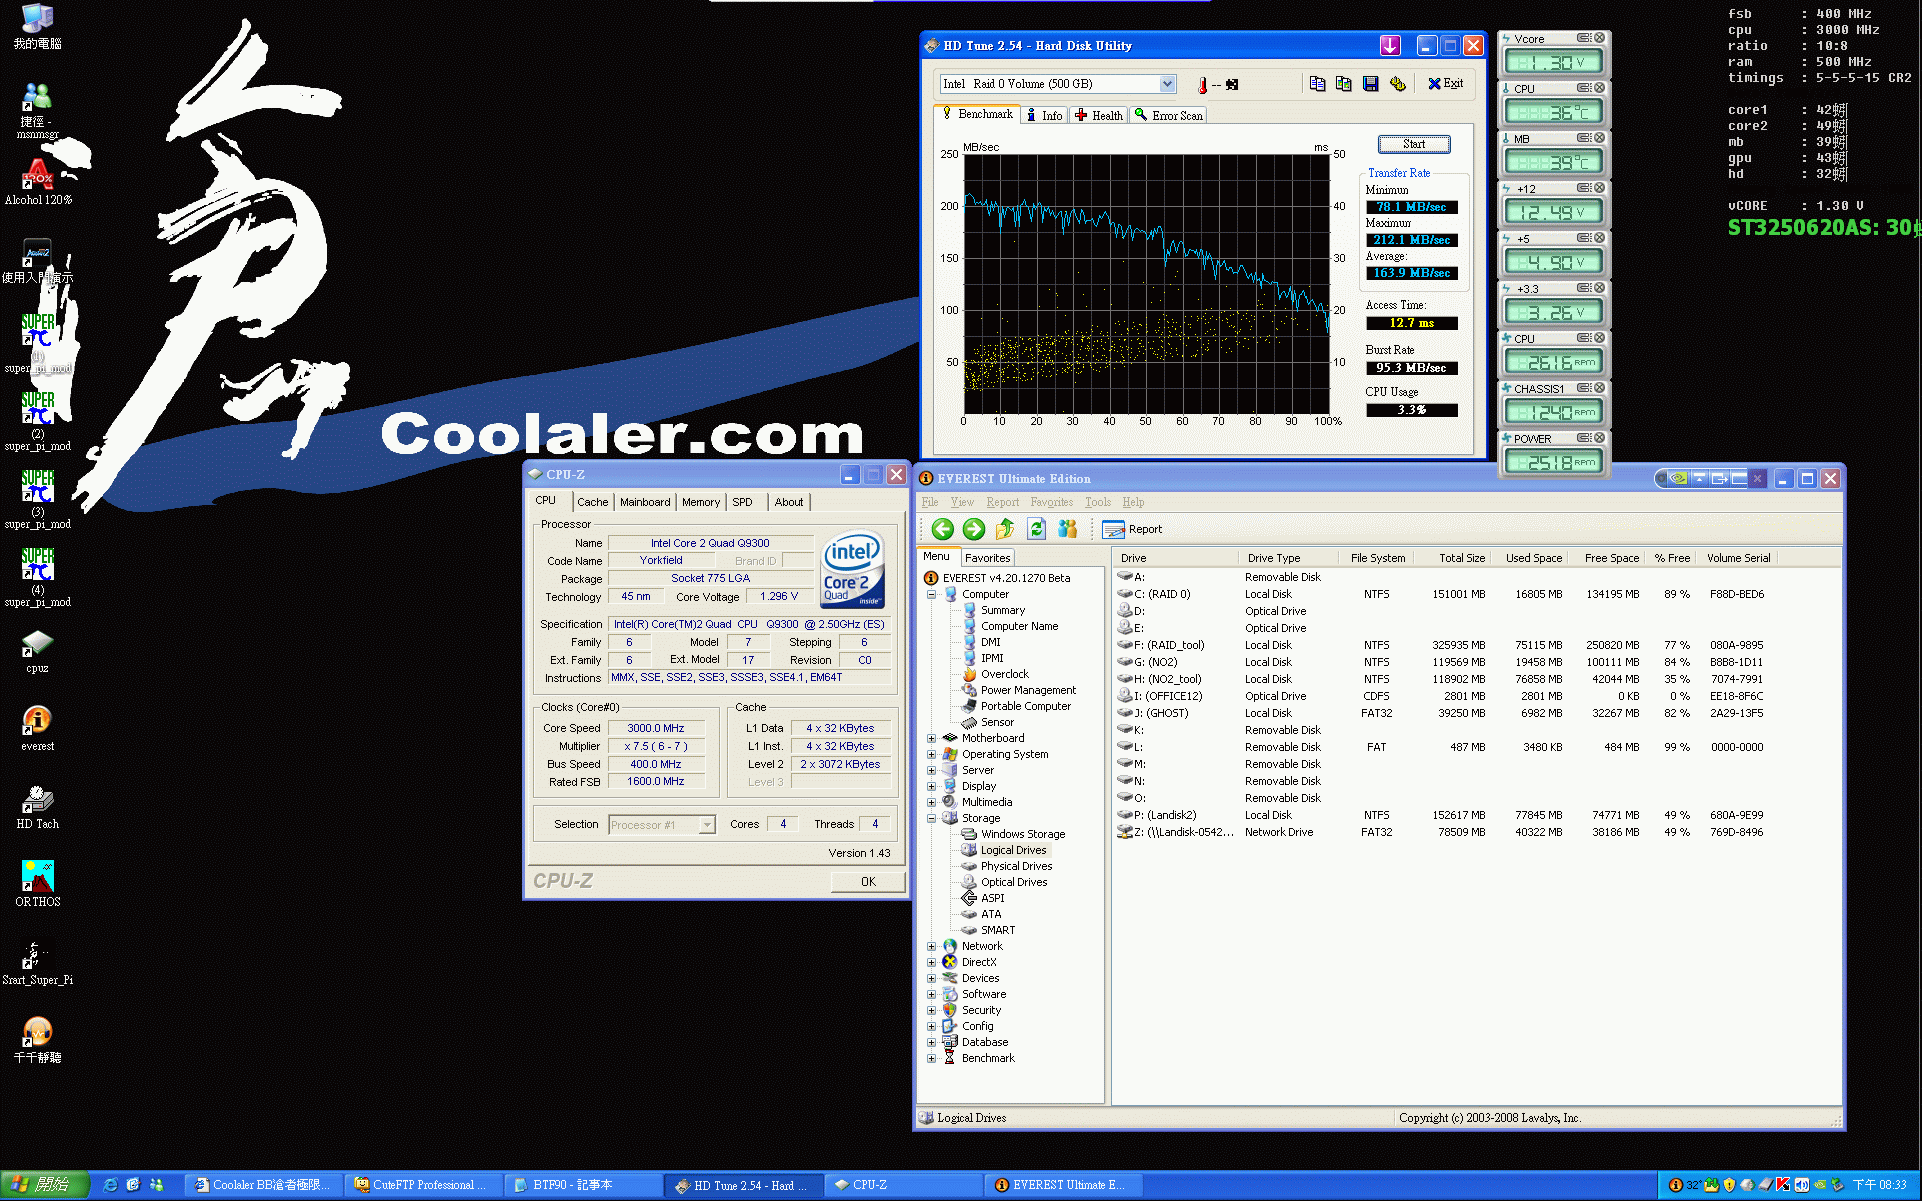This screenshot has width=1922, height=1201.
Task: Open HD Tune options gear icon
Action: [x=1398, y=84]
